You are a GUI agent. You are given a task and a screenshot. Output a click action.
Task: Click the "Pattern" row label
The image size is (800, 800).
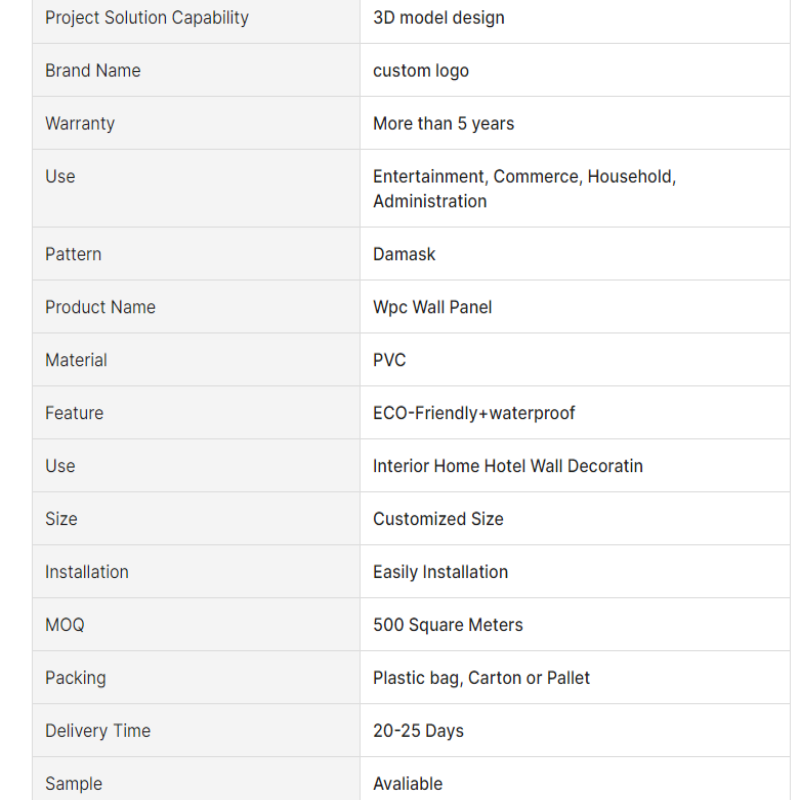pos(73,254)
